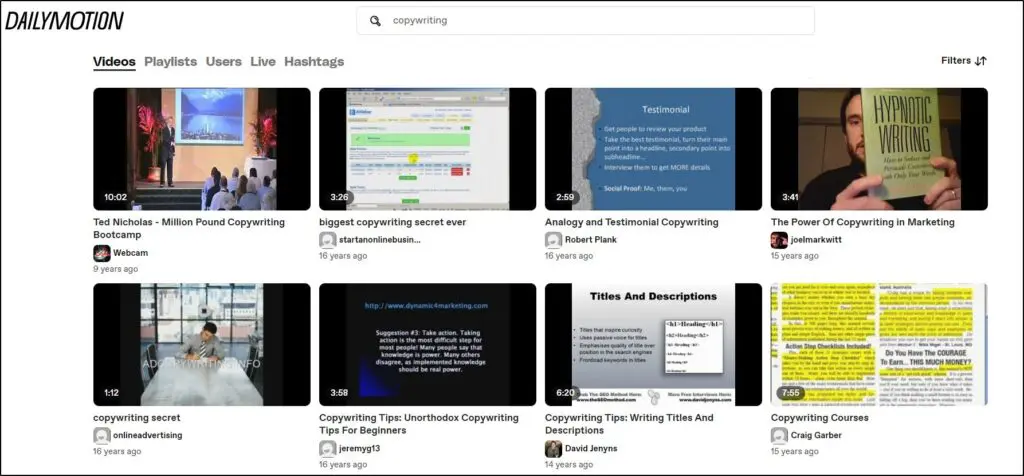Viewport: 1024px width, 476px height.
Task: Open startanonlinebusin... channel name
Action: tap(380, 240)
